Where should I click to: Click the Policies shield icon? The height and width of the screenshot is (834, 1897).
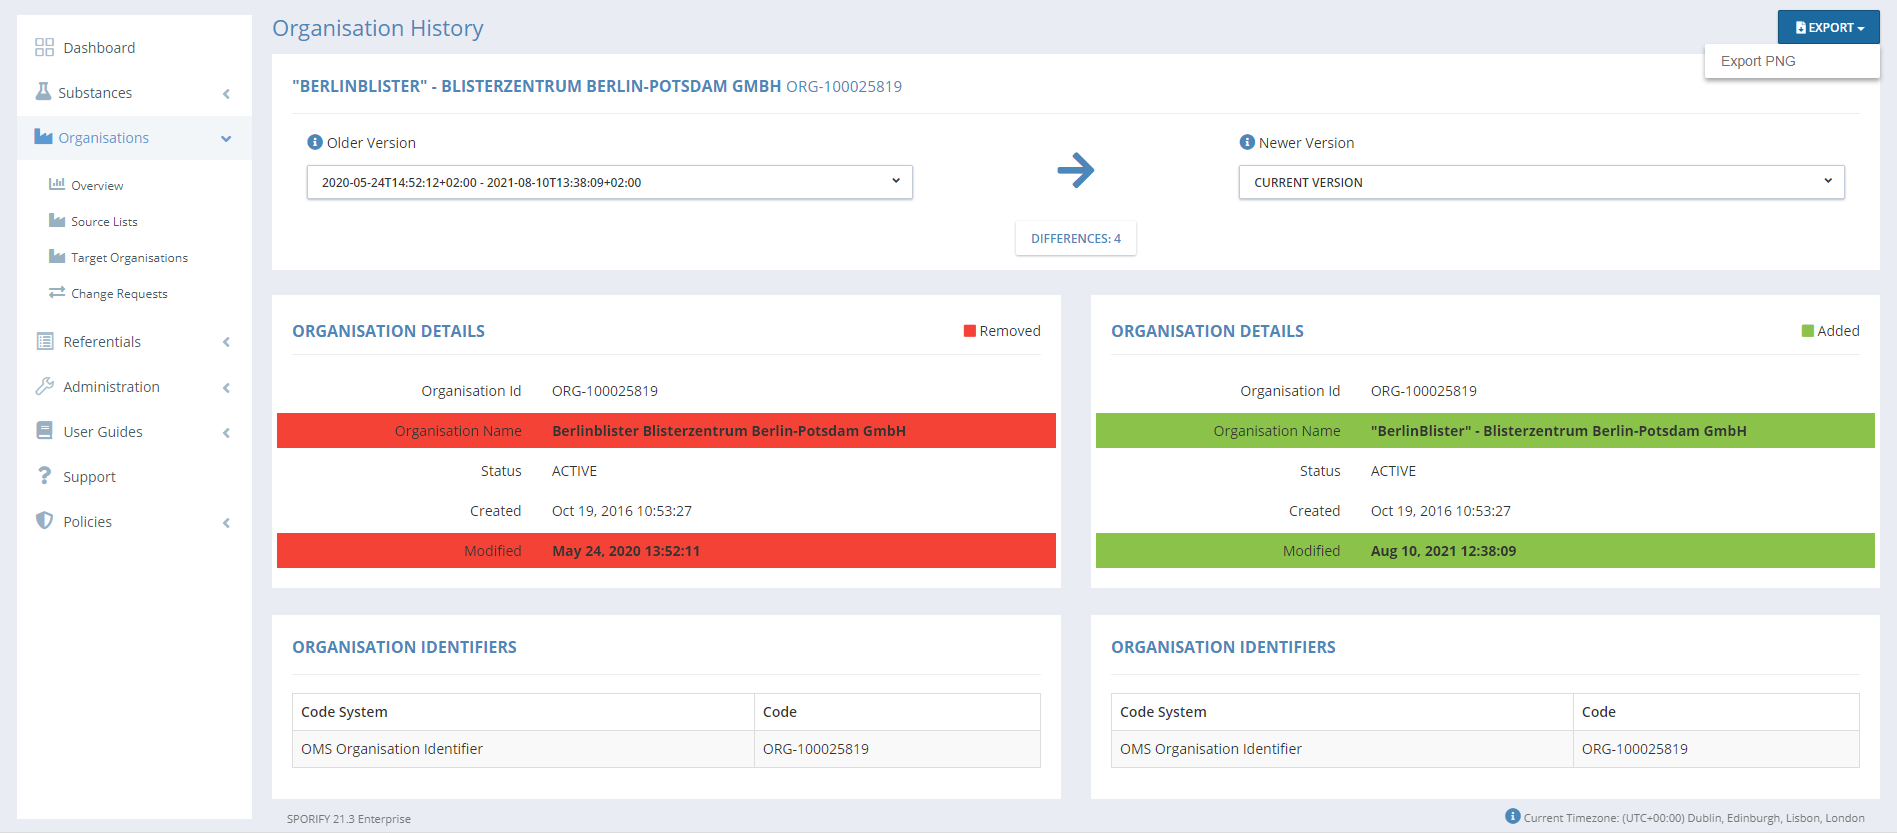pos(44,521)
